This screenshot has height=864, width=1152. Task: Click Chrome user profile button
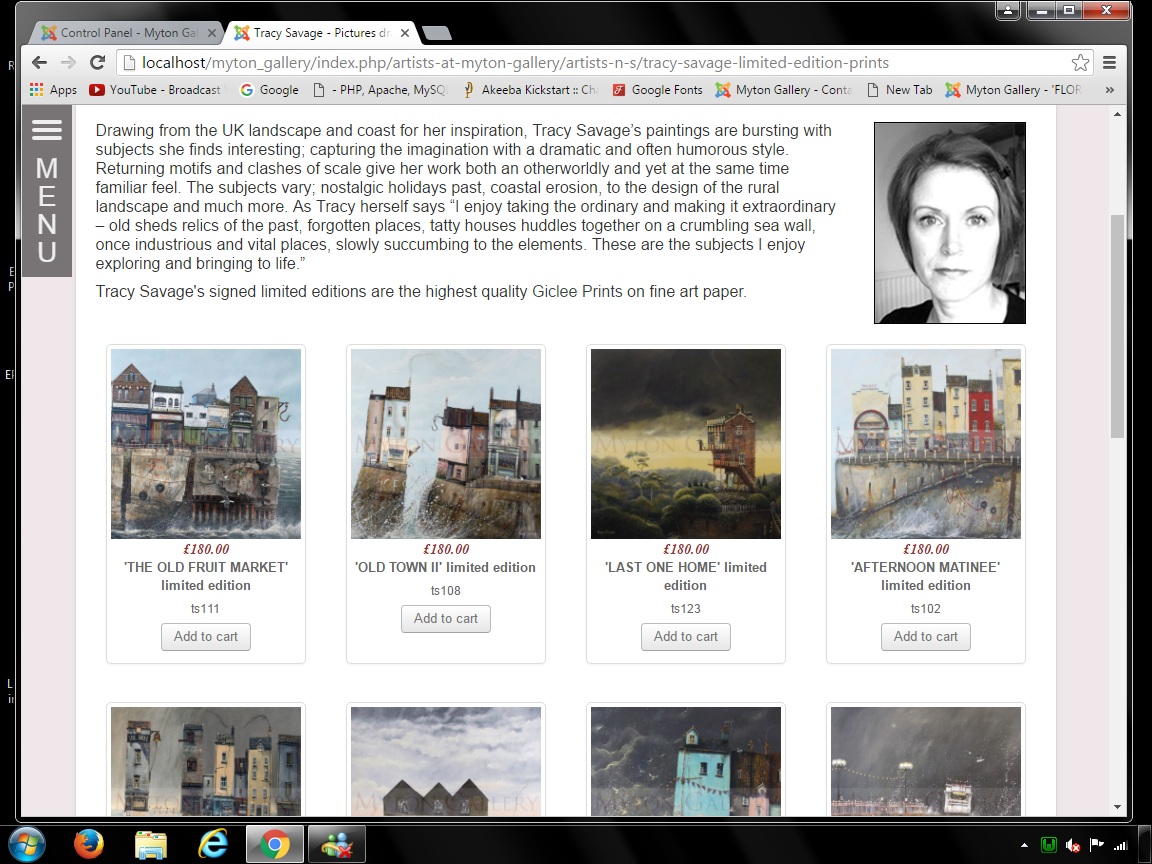click(1008, 10)
